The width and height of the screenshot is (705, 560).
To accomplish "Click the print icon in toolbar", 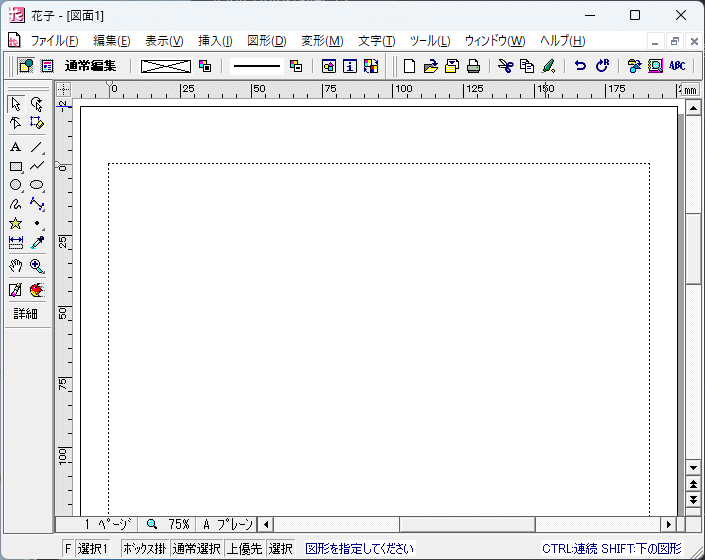I will [x=473, y=66].
